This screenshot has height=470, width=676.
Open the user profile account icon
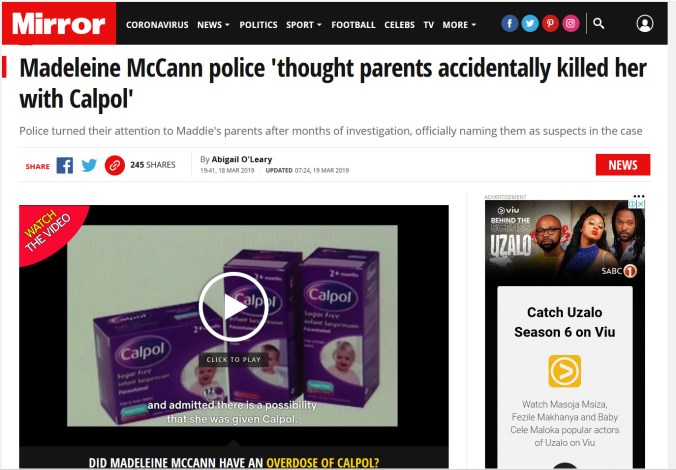coord(645,23)
